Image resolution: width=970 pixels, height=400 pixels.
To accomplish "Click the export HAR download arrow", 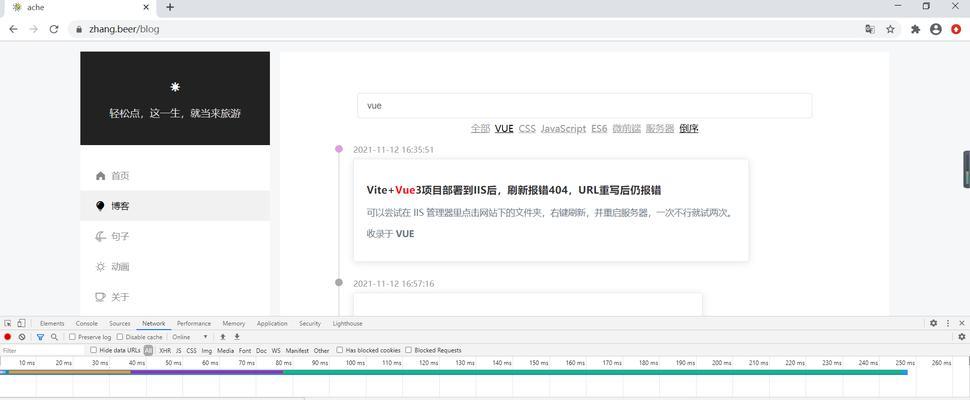I will 236,337.
